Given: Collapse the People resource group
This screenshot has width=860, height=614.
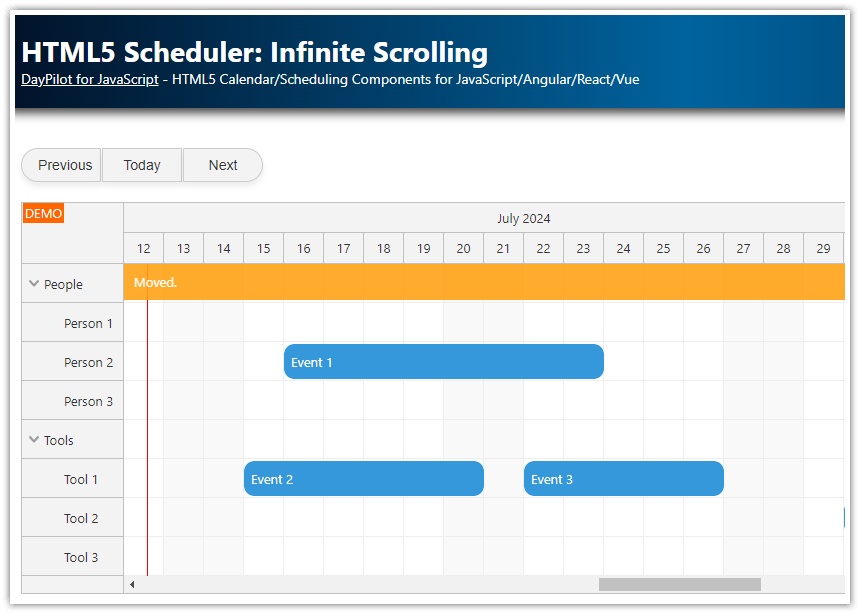Looking at the screenshot, I should coord(34,284).
